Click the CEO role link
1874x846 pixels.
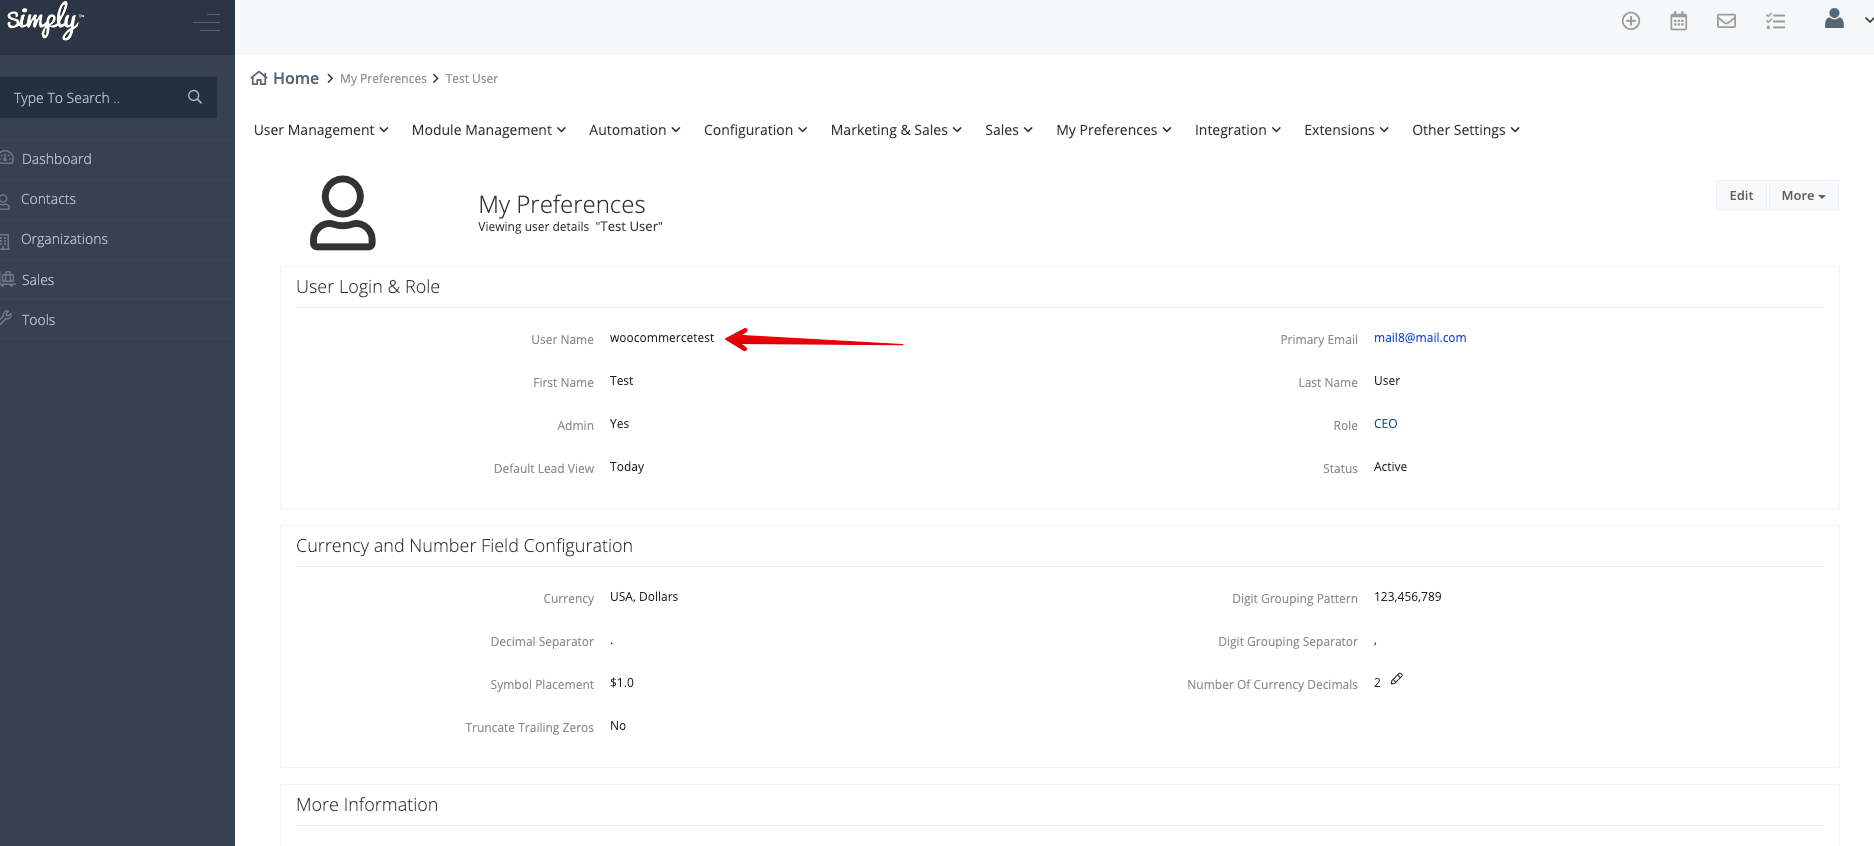[x=1385, y=424]
